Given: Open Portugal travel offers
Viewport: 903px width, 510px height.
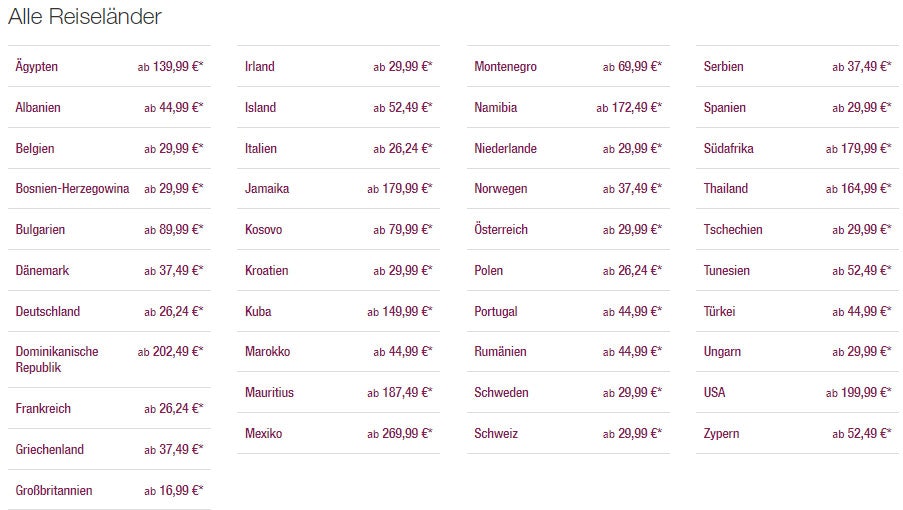Looking at the screenshot, I should (496, 312).
